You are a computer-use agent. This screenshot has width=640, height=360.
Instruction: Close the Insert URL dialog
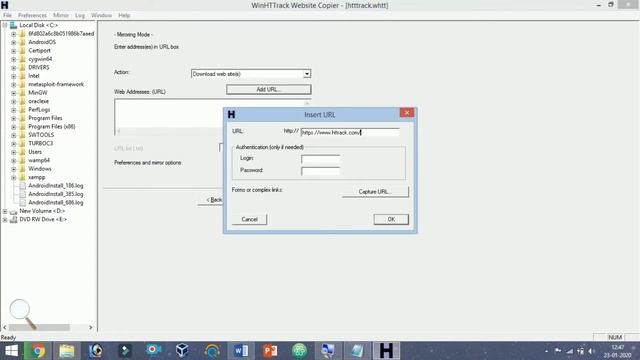point(407,113)
